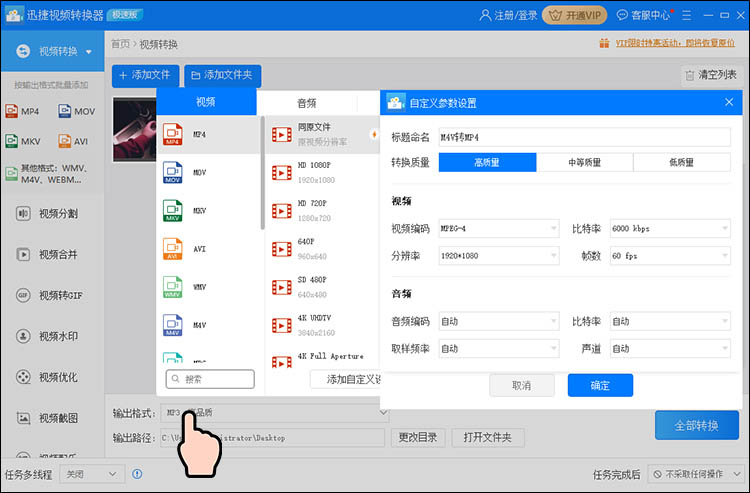This screenshot has width=750, height=493.
Task: Select the MKV quick format icon in sidebar
Action: (x=23, y=141)
